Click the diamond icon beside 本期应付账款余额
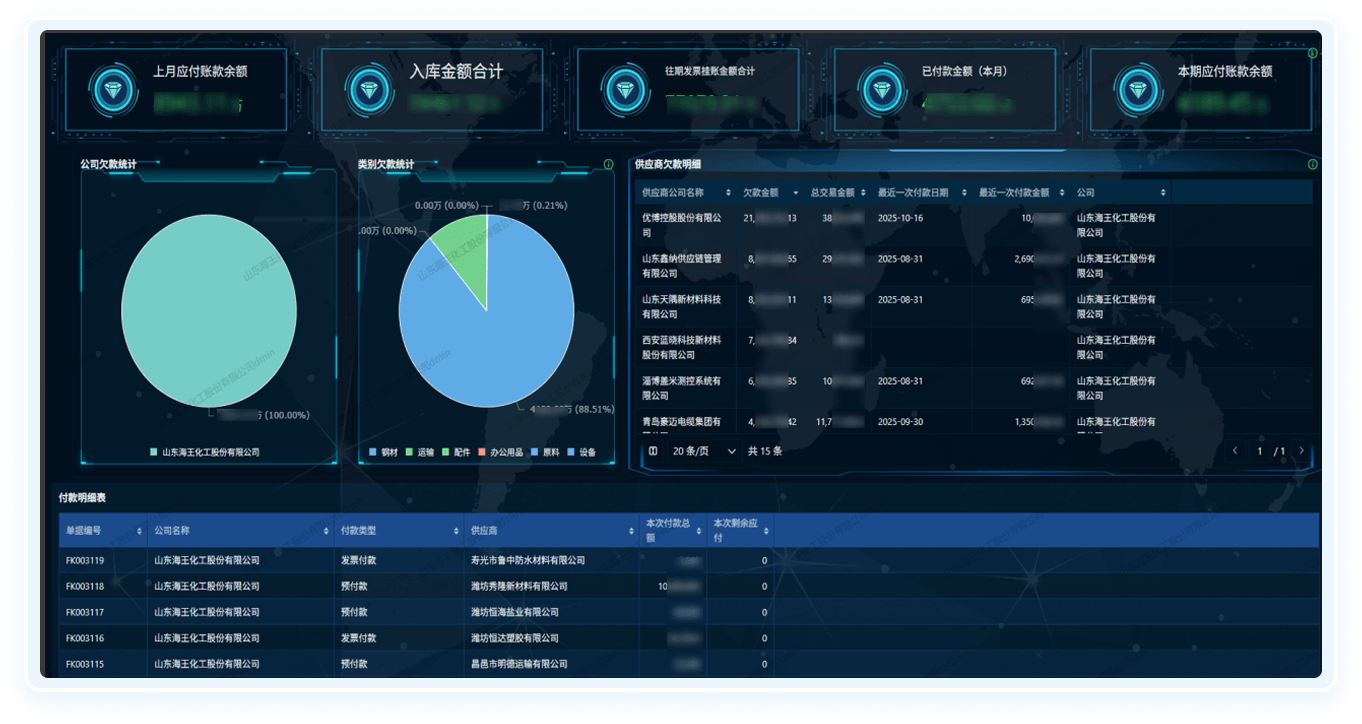 (1138, 89)
